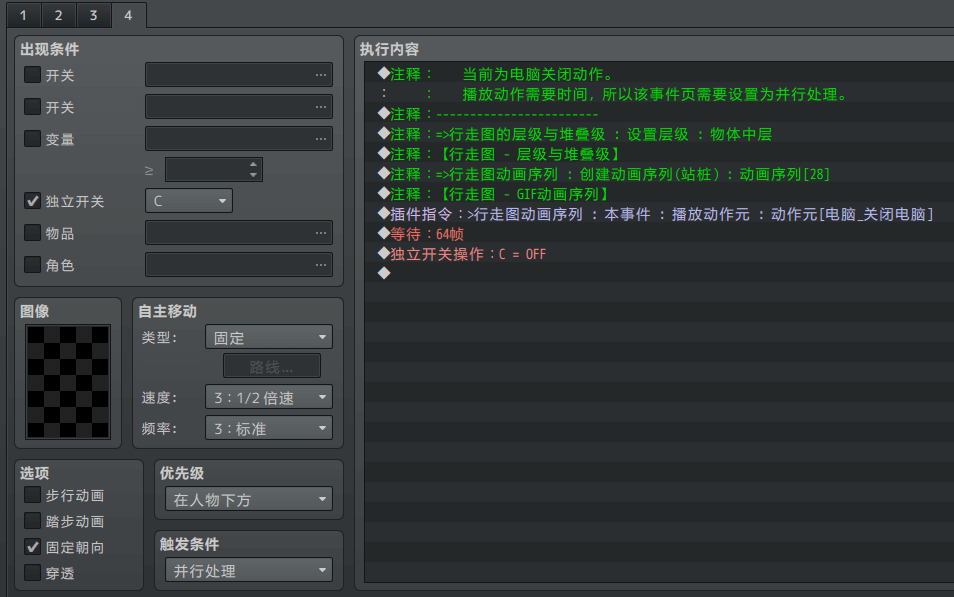Open the 独立开关 C dropdown
The width and height of the screenshot is (954, 597).
(x=189, y=201)
